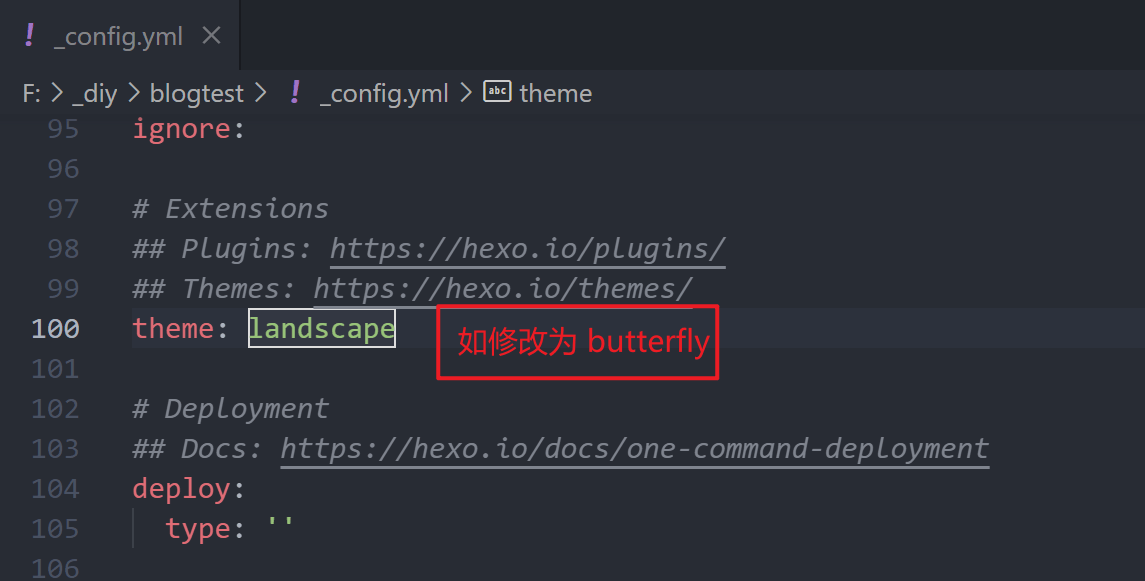Click the red butterfly annotation box

tap(578, 342)
